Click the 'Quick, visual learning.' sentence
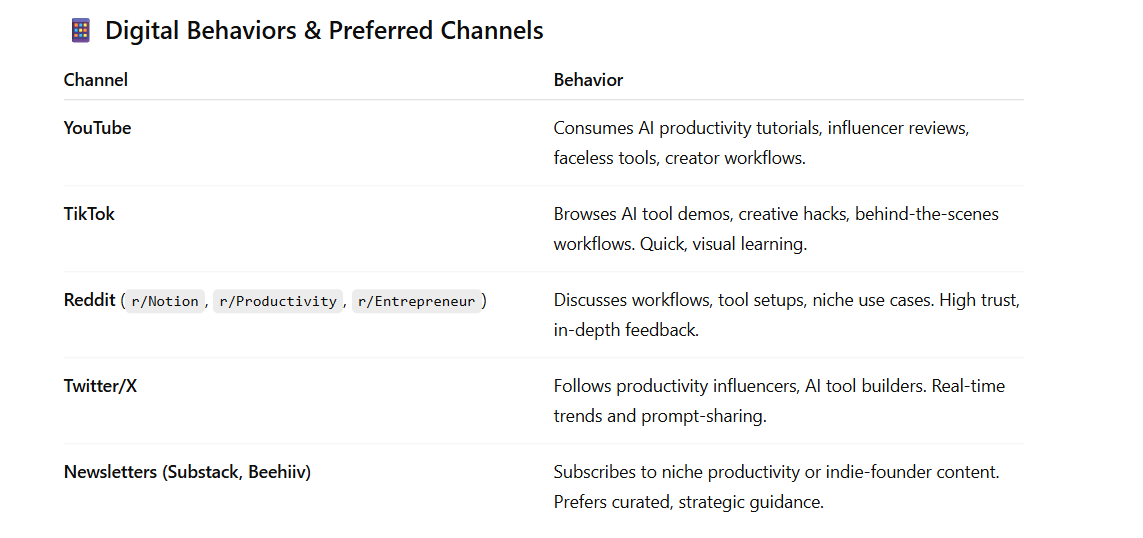 point(724,244)
